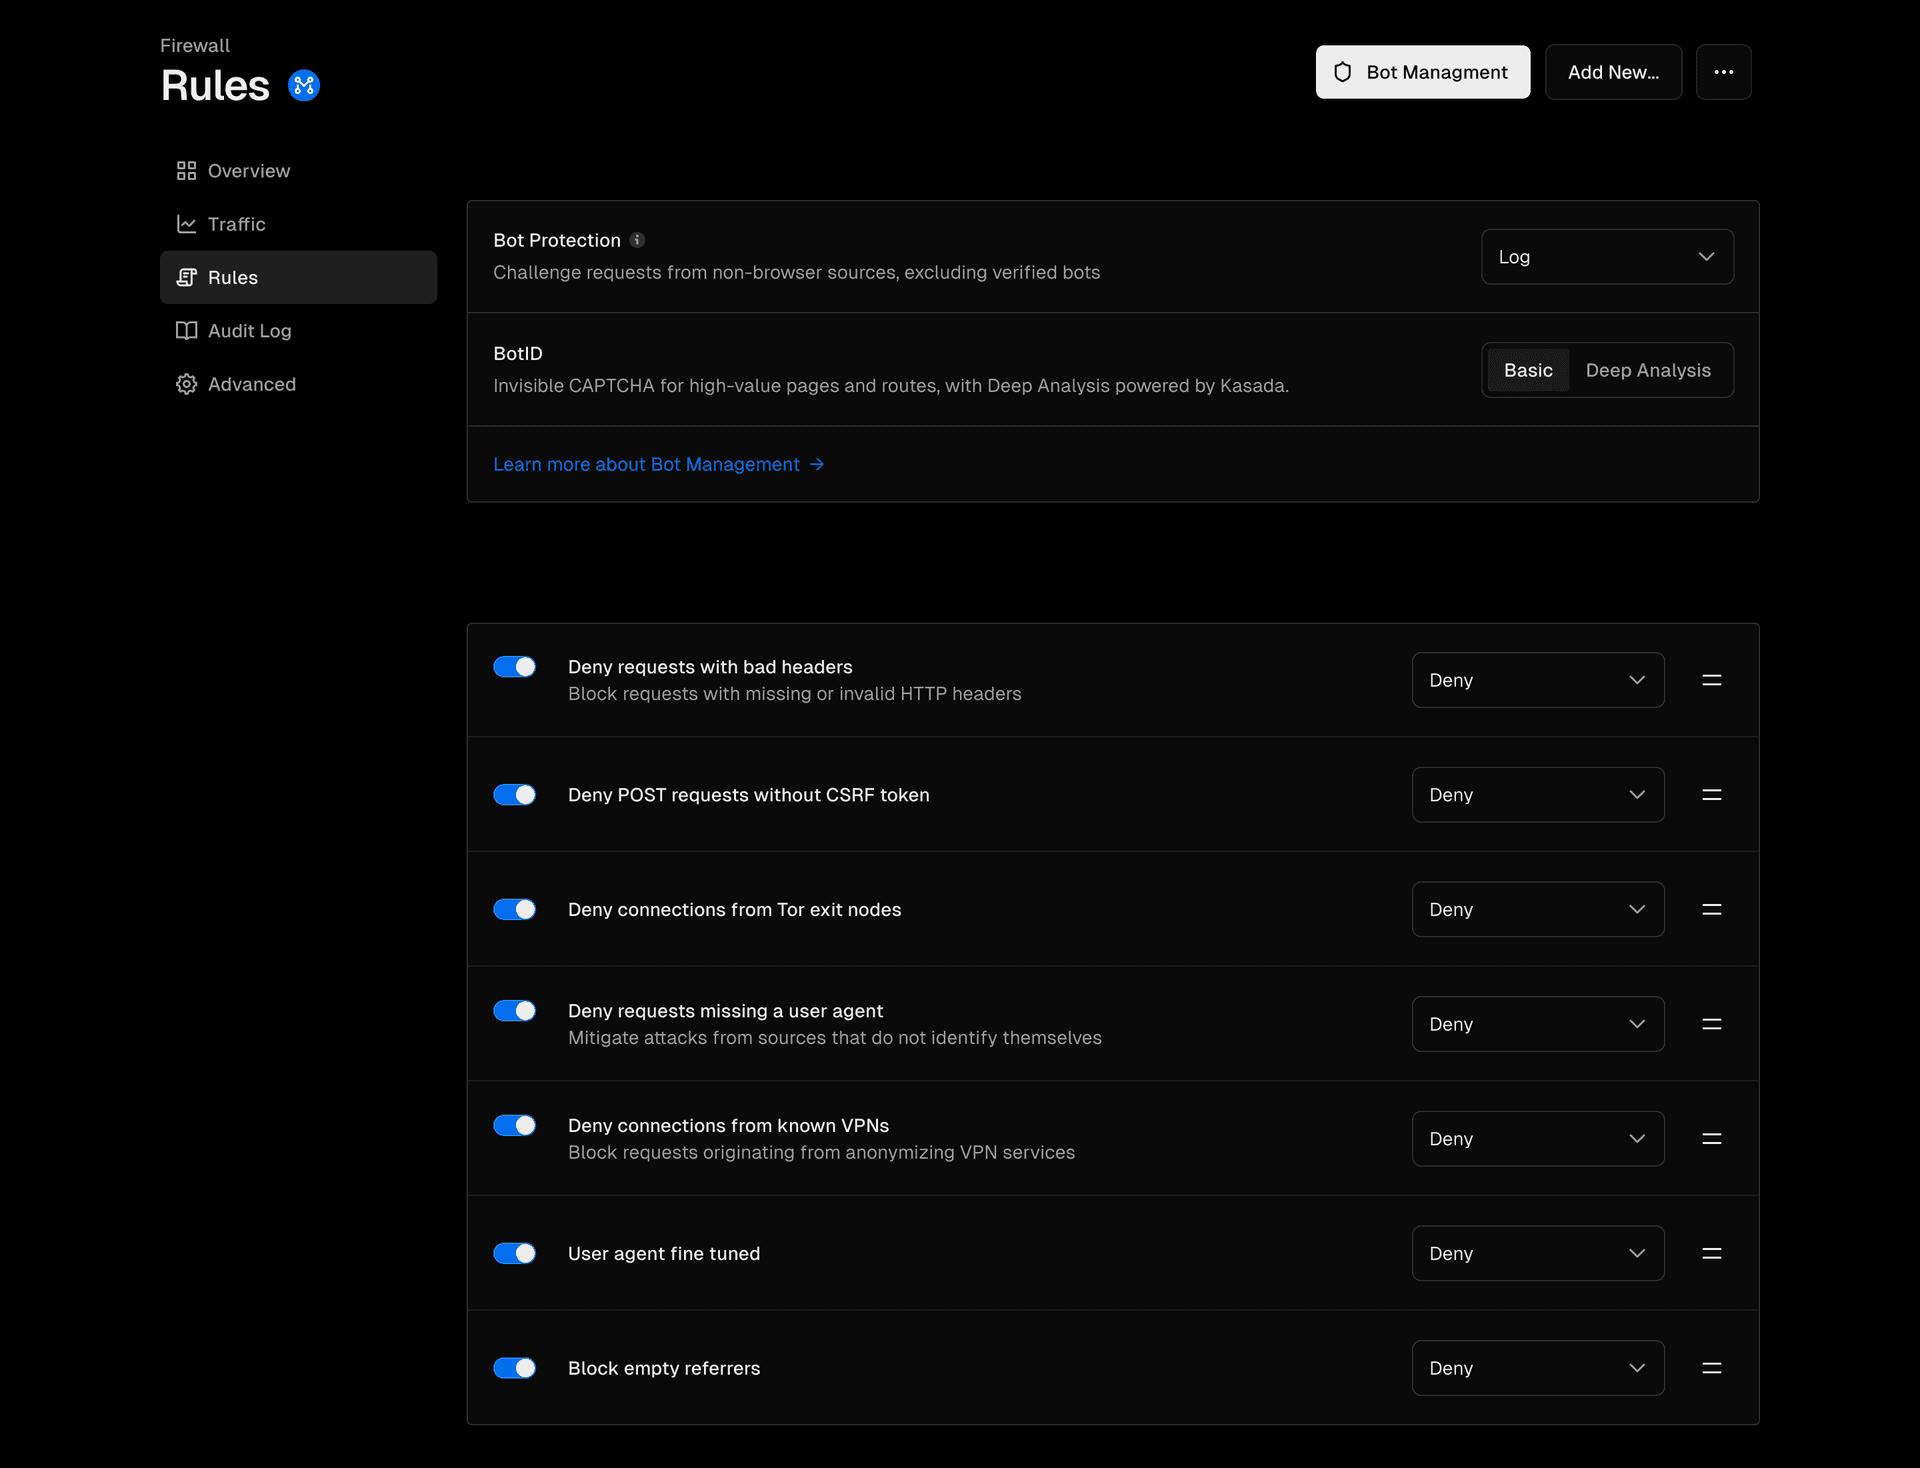Viewport: 1920px width, 1468px height.
Task: Expand action dropdown for CSRF token rule
Action: point(1537,795)
